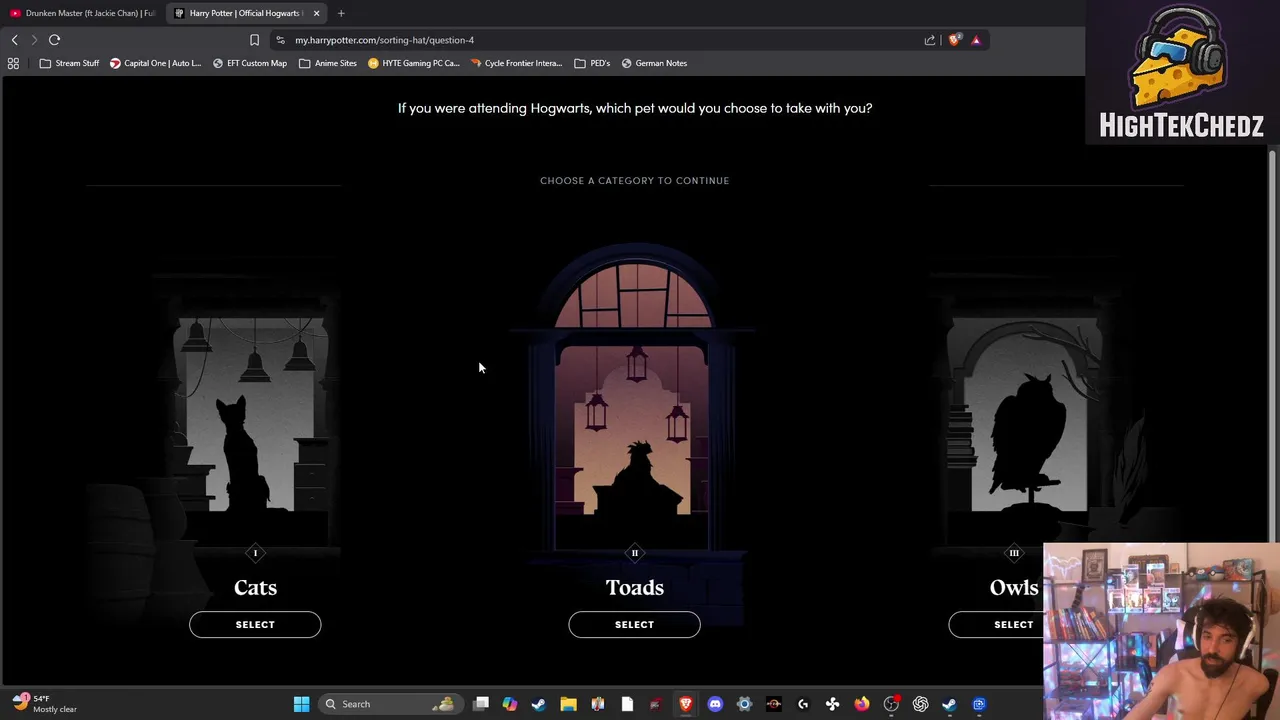1280x720 pixels.
Task: Open the ChatGPT taskbar icon
Action: pyautogui.click(x=920, y=704)
